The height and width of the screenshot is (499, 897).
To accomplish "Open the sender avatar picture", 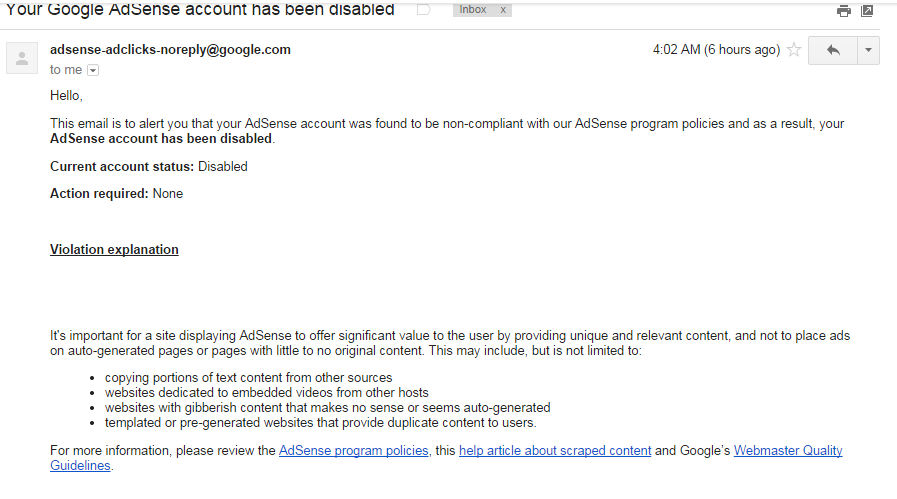I will 22,58.
